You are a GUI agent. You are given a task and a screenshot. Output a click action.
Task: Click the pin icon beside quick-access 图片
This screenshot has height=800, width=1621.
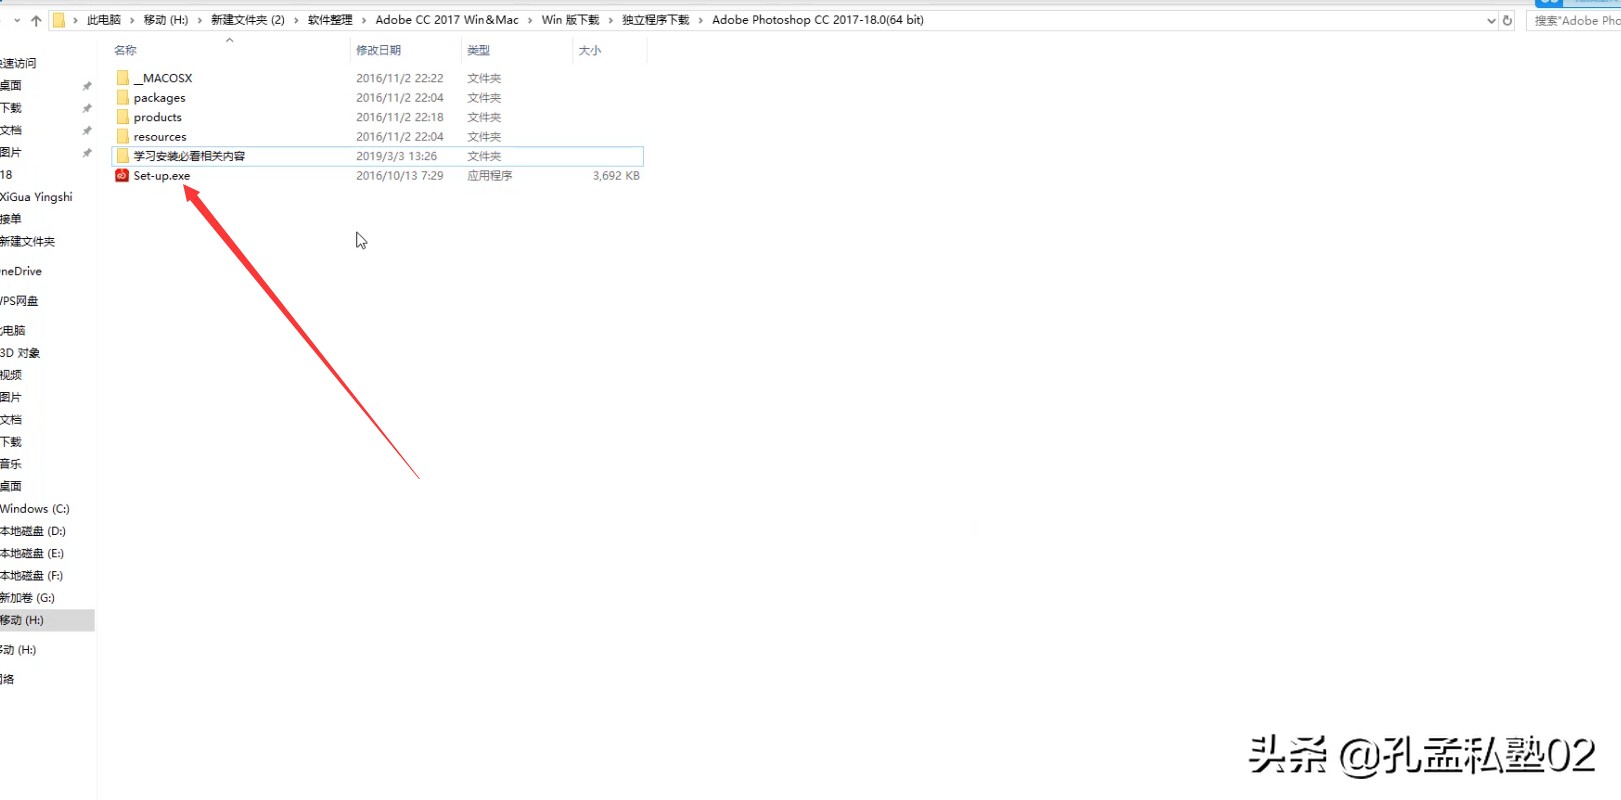87,153
